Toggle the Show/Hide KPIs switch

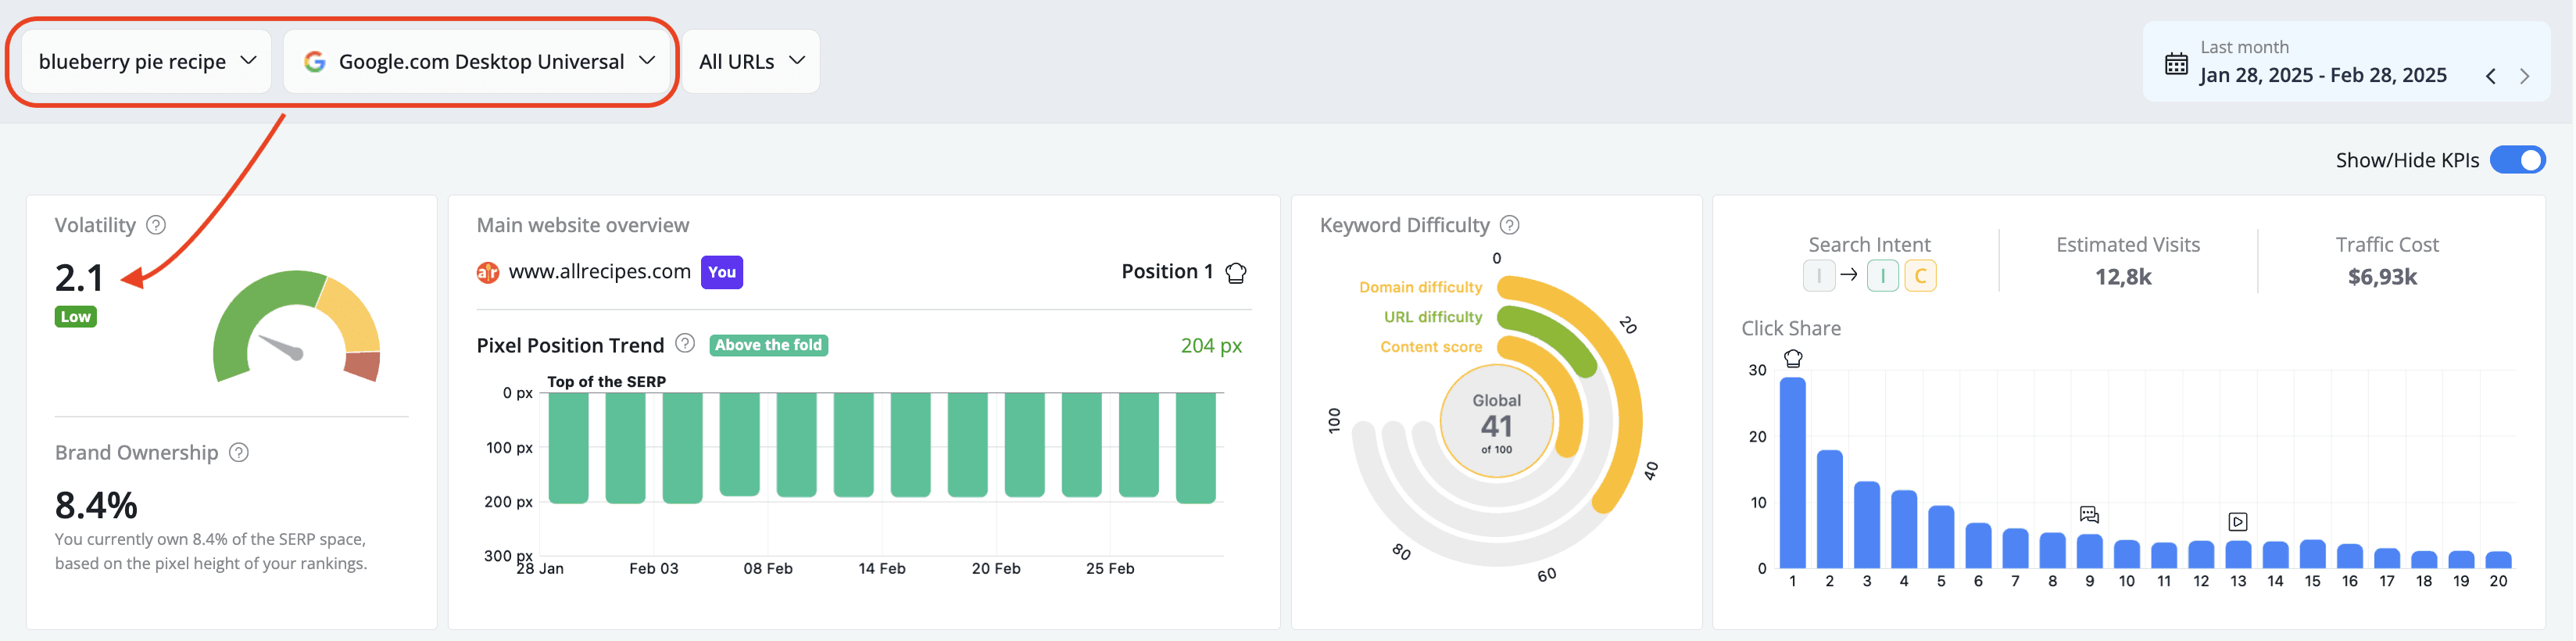click(x=2517, y=160)
